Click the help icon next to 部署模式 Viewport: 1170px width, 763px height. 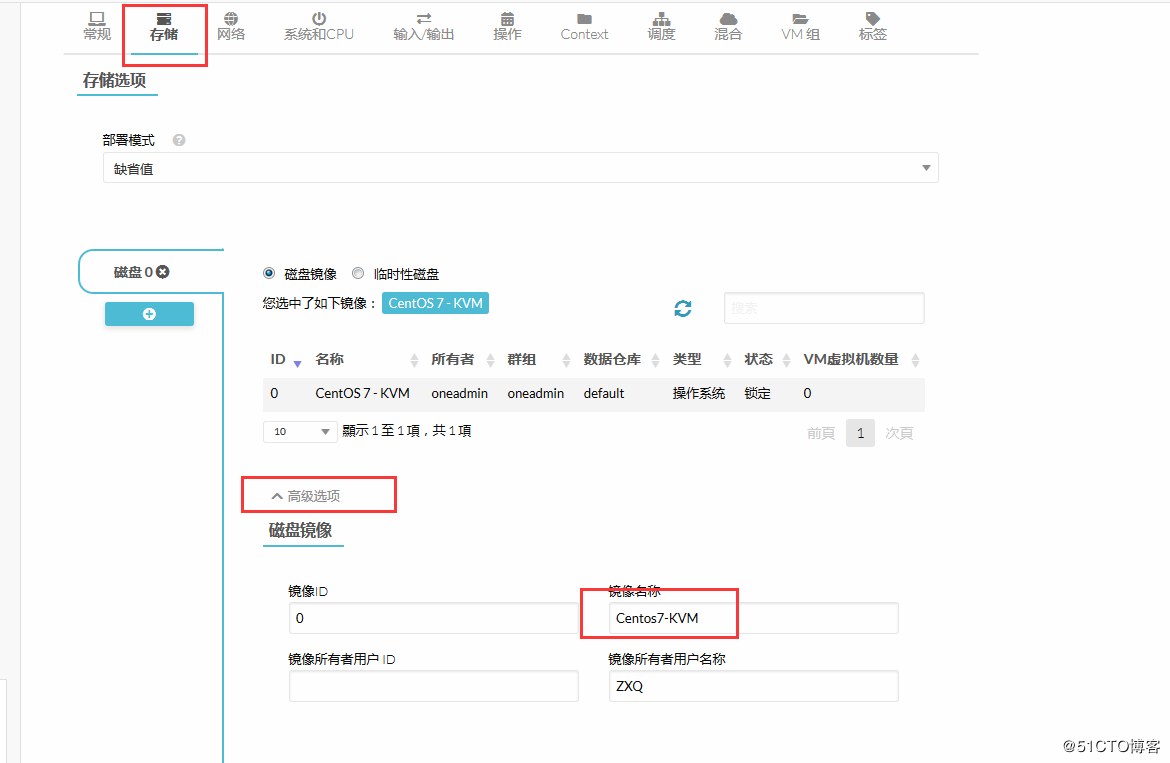click(179, 140)
